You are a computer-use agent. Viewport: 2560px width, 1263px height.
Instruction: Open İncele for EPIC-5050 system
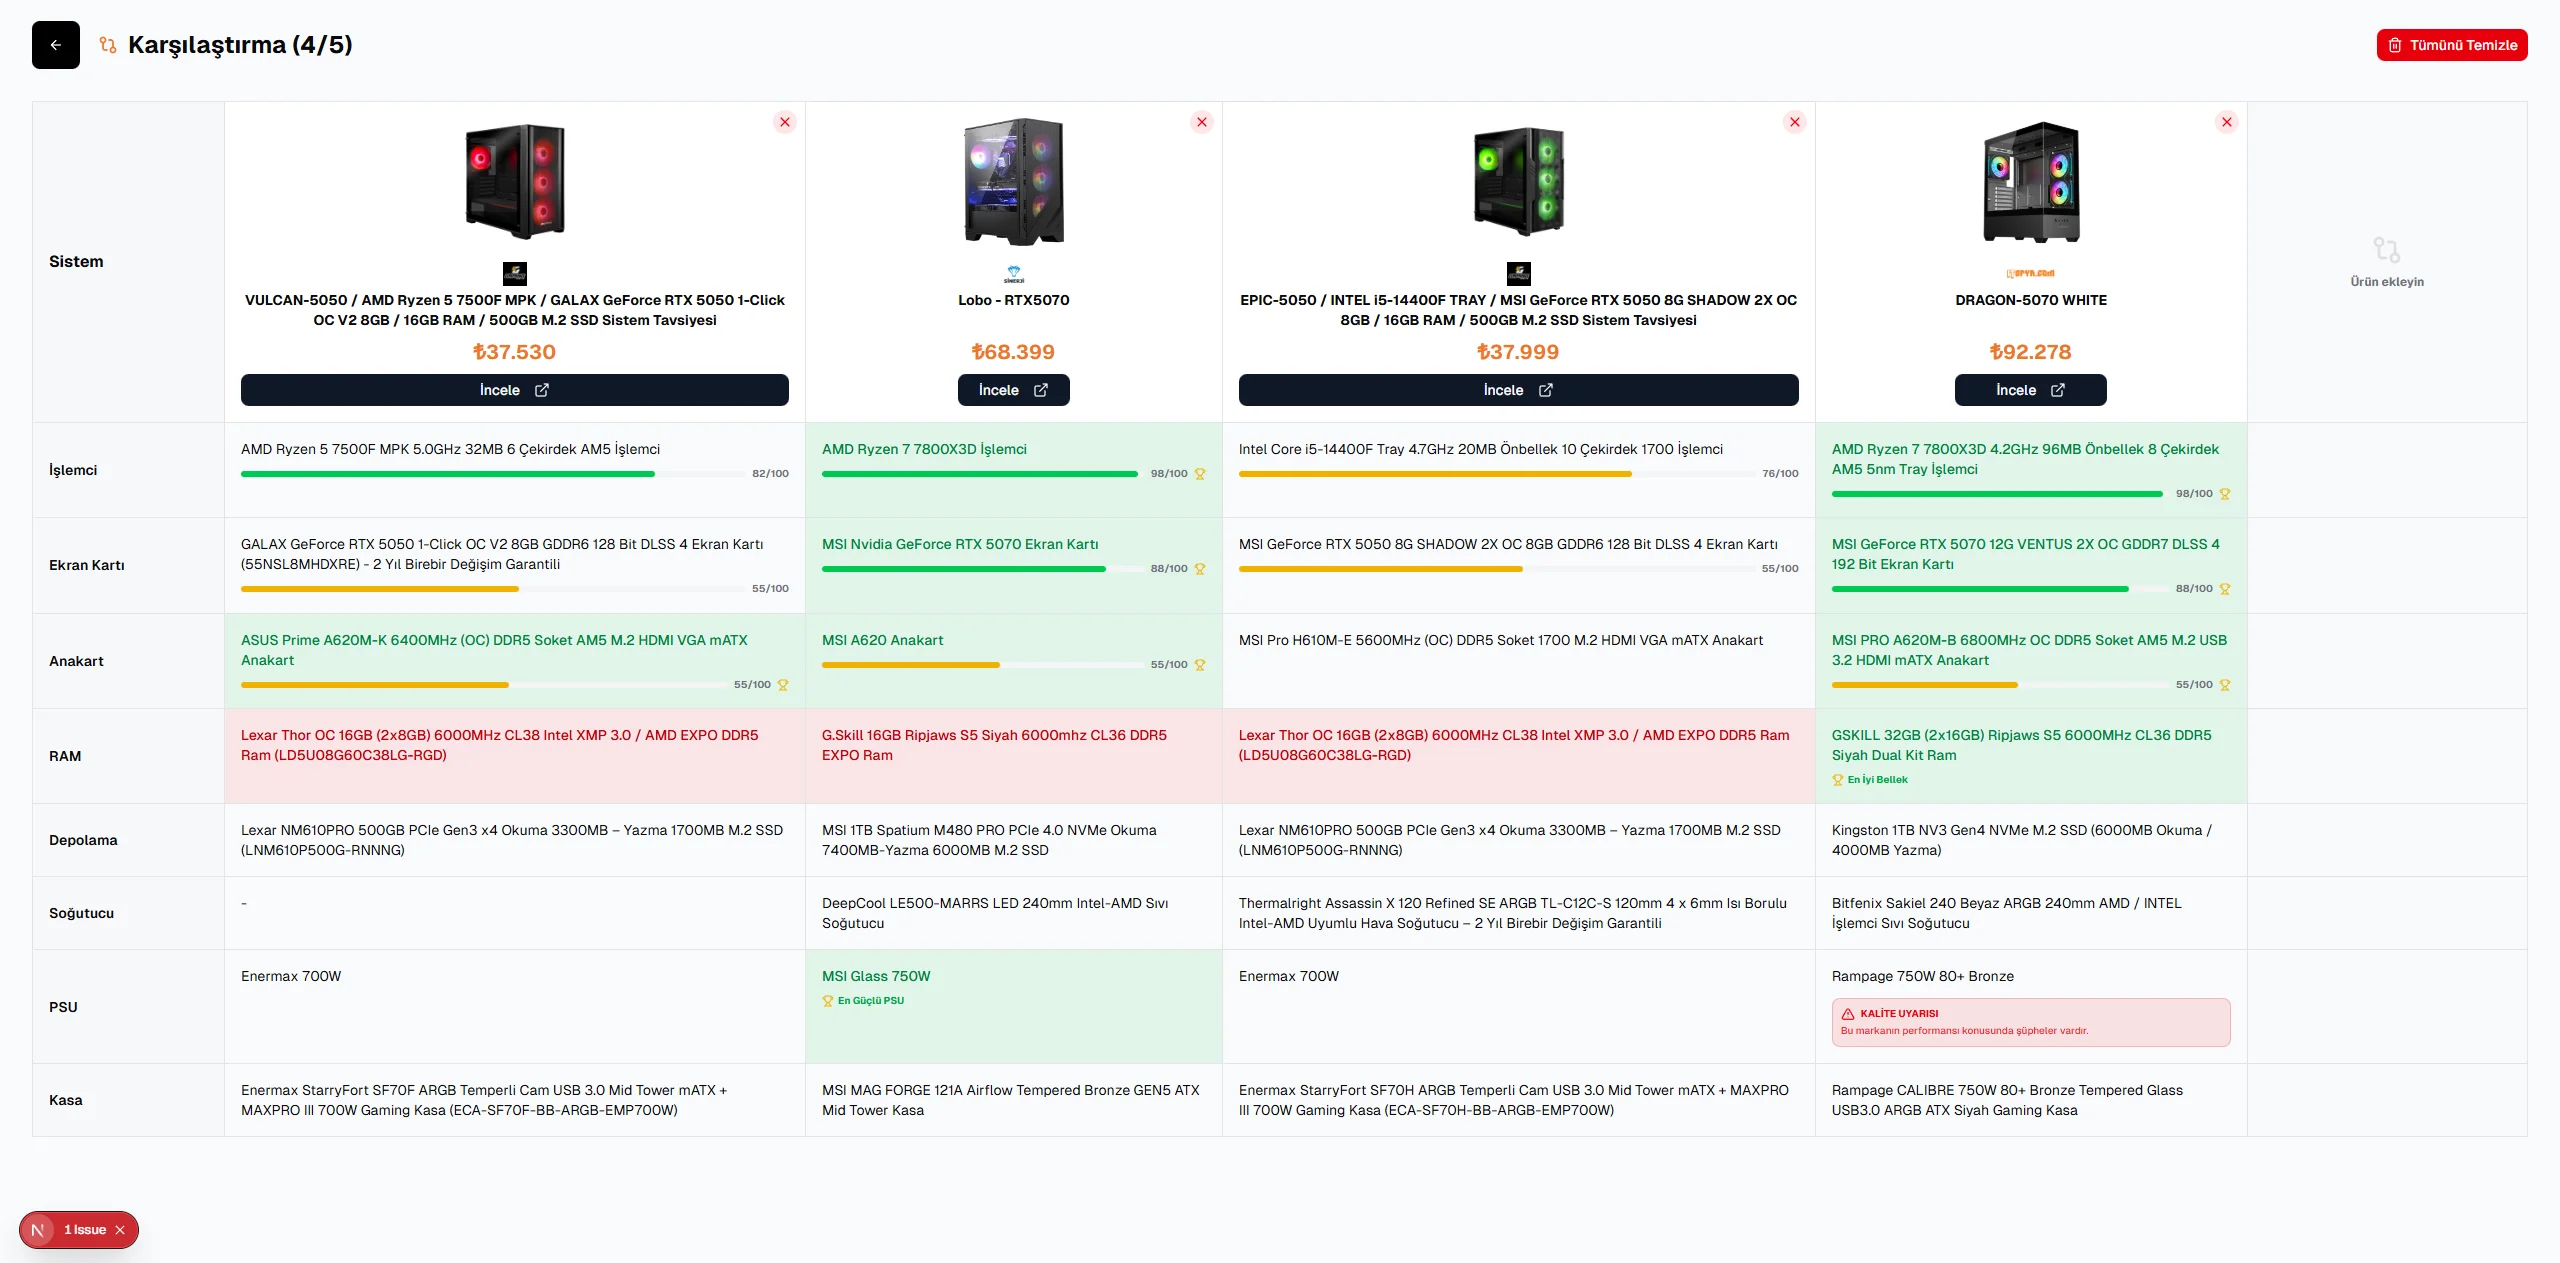tap(1518, 390)
